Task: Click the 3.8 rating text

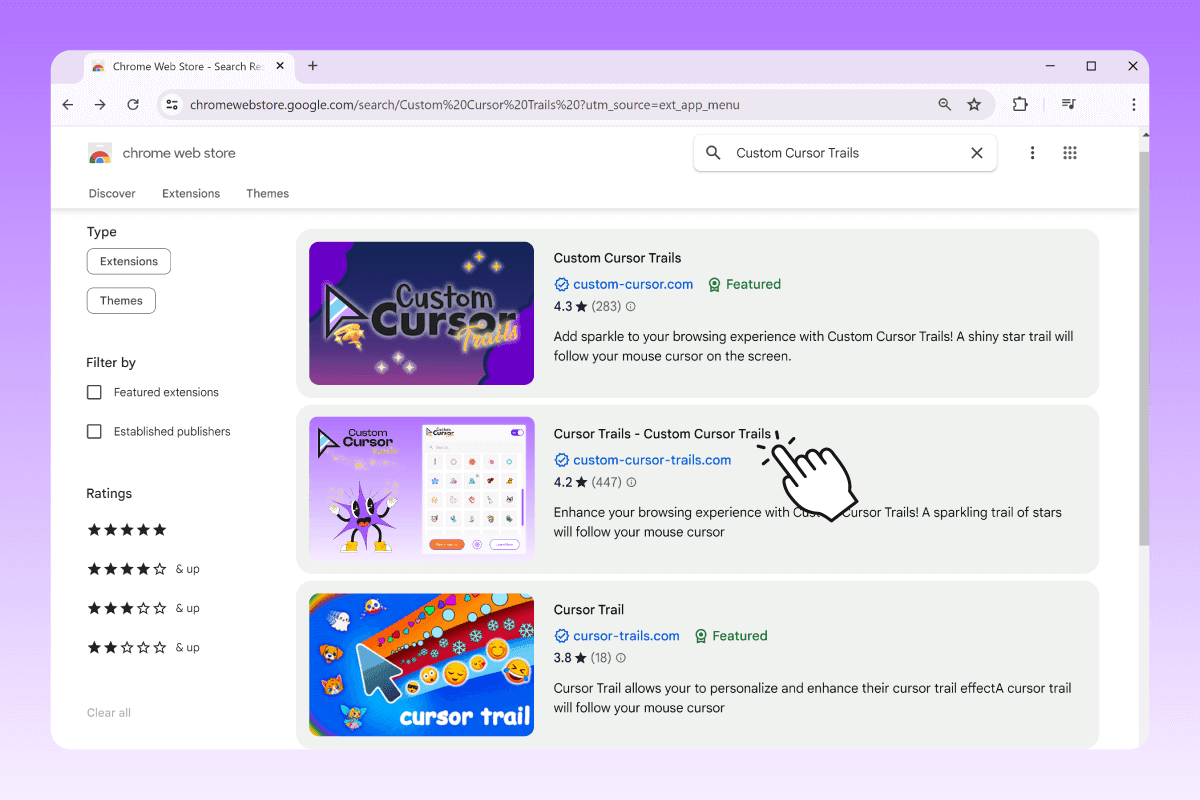Action: (563, 658)
